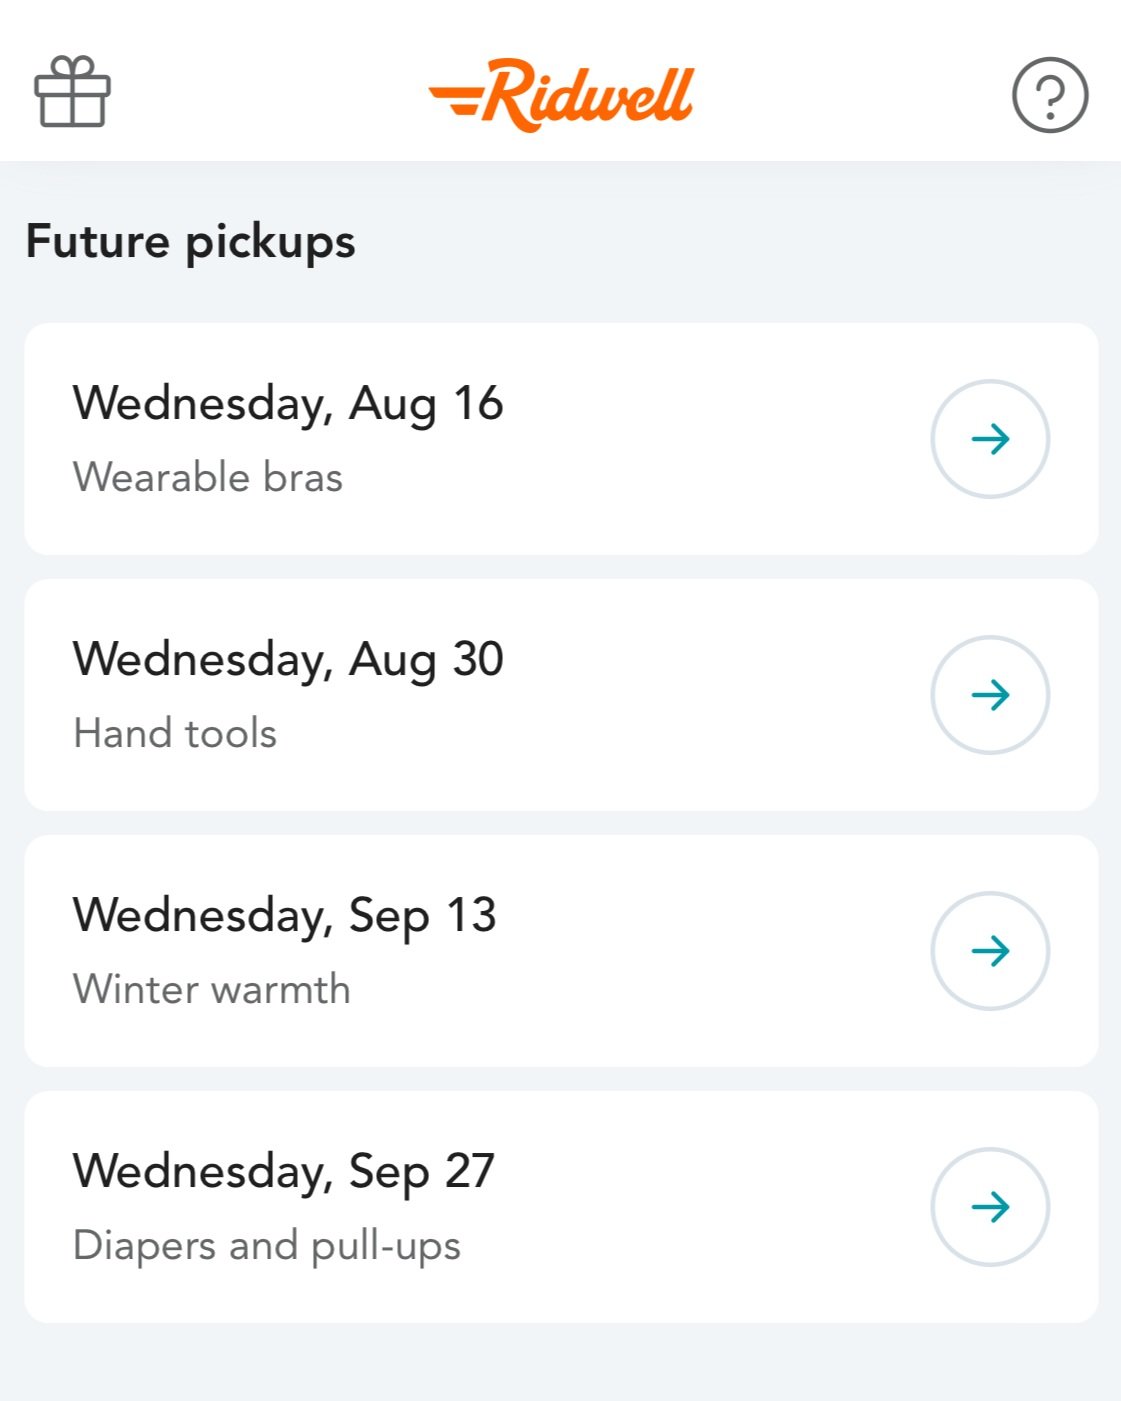This screenshot has height=1401, width=1121.
Task: Open the Sep 13 pickup card
Action: 561,951
